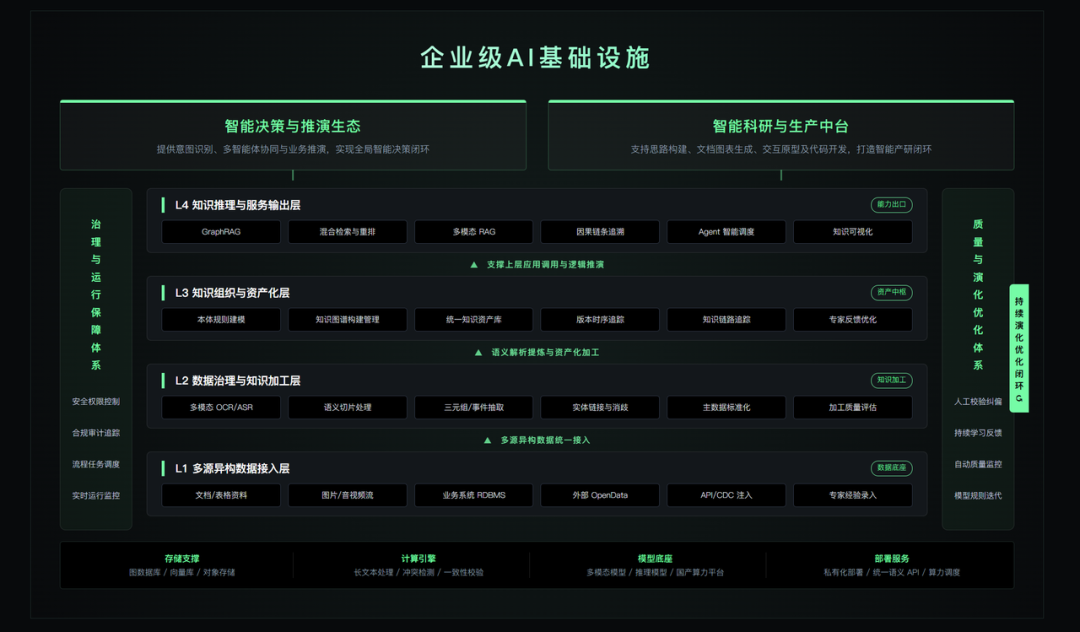Click 安全权限控制 in governance sidebar
Image resolution: width=1080 pixels, height=632 pixels.
click(x=96, y=401)
